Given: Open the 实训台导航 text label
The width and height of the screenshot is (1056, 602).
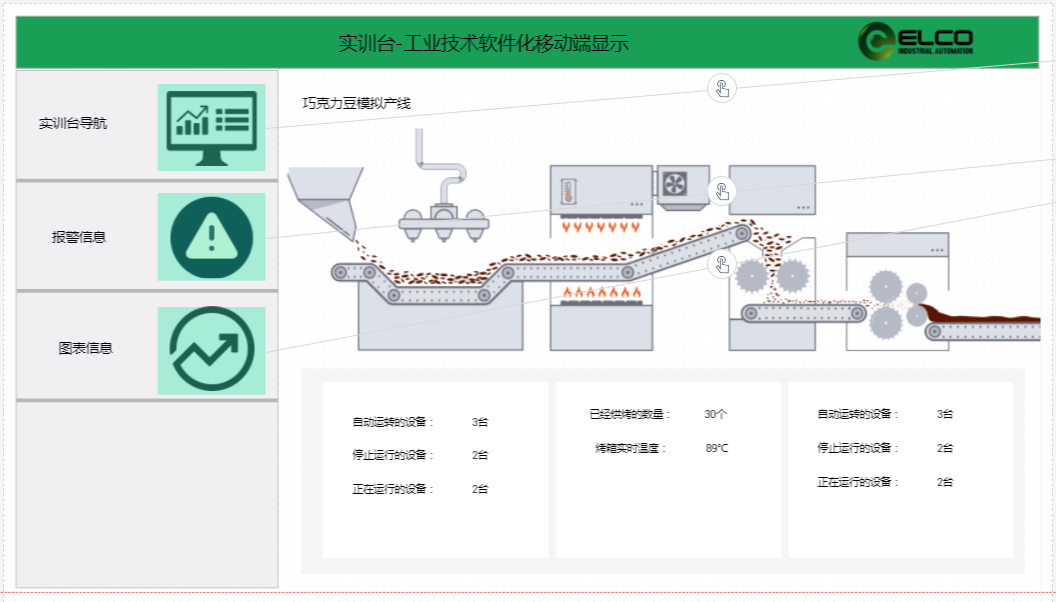Looking at the screenshot, I should (73, 124).
